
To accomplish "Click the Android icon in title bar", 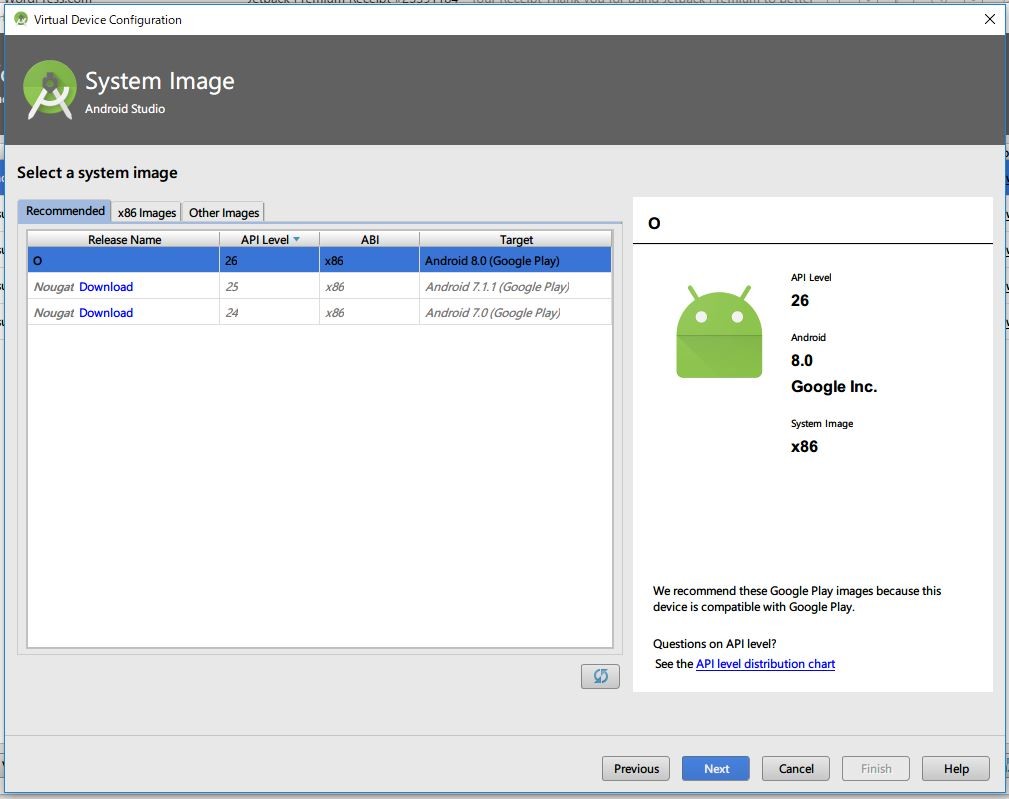I will point(21,19).
